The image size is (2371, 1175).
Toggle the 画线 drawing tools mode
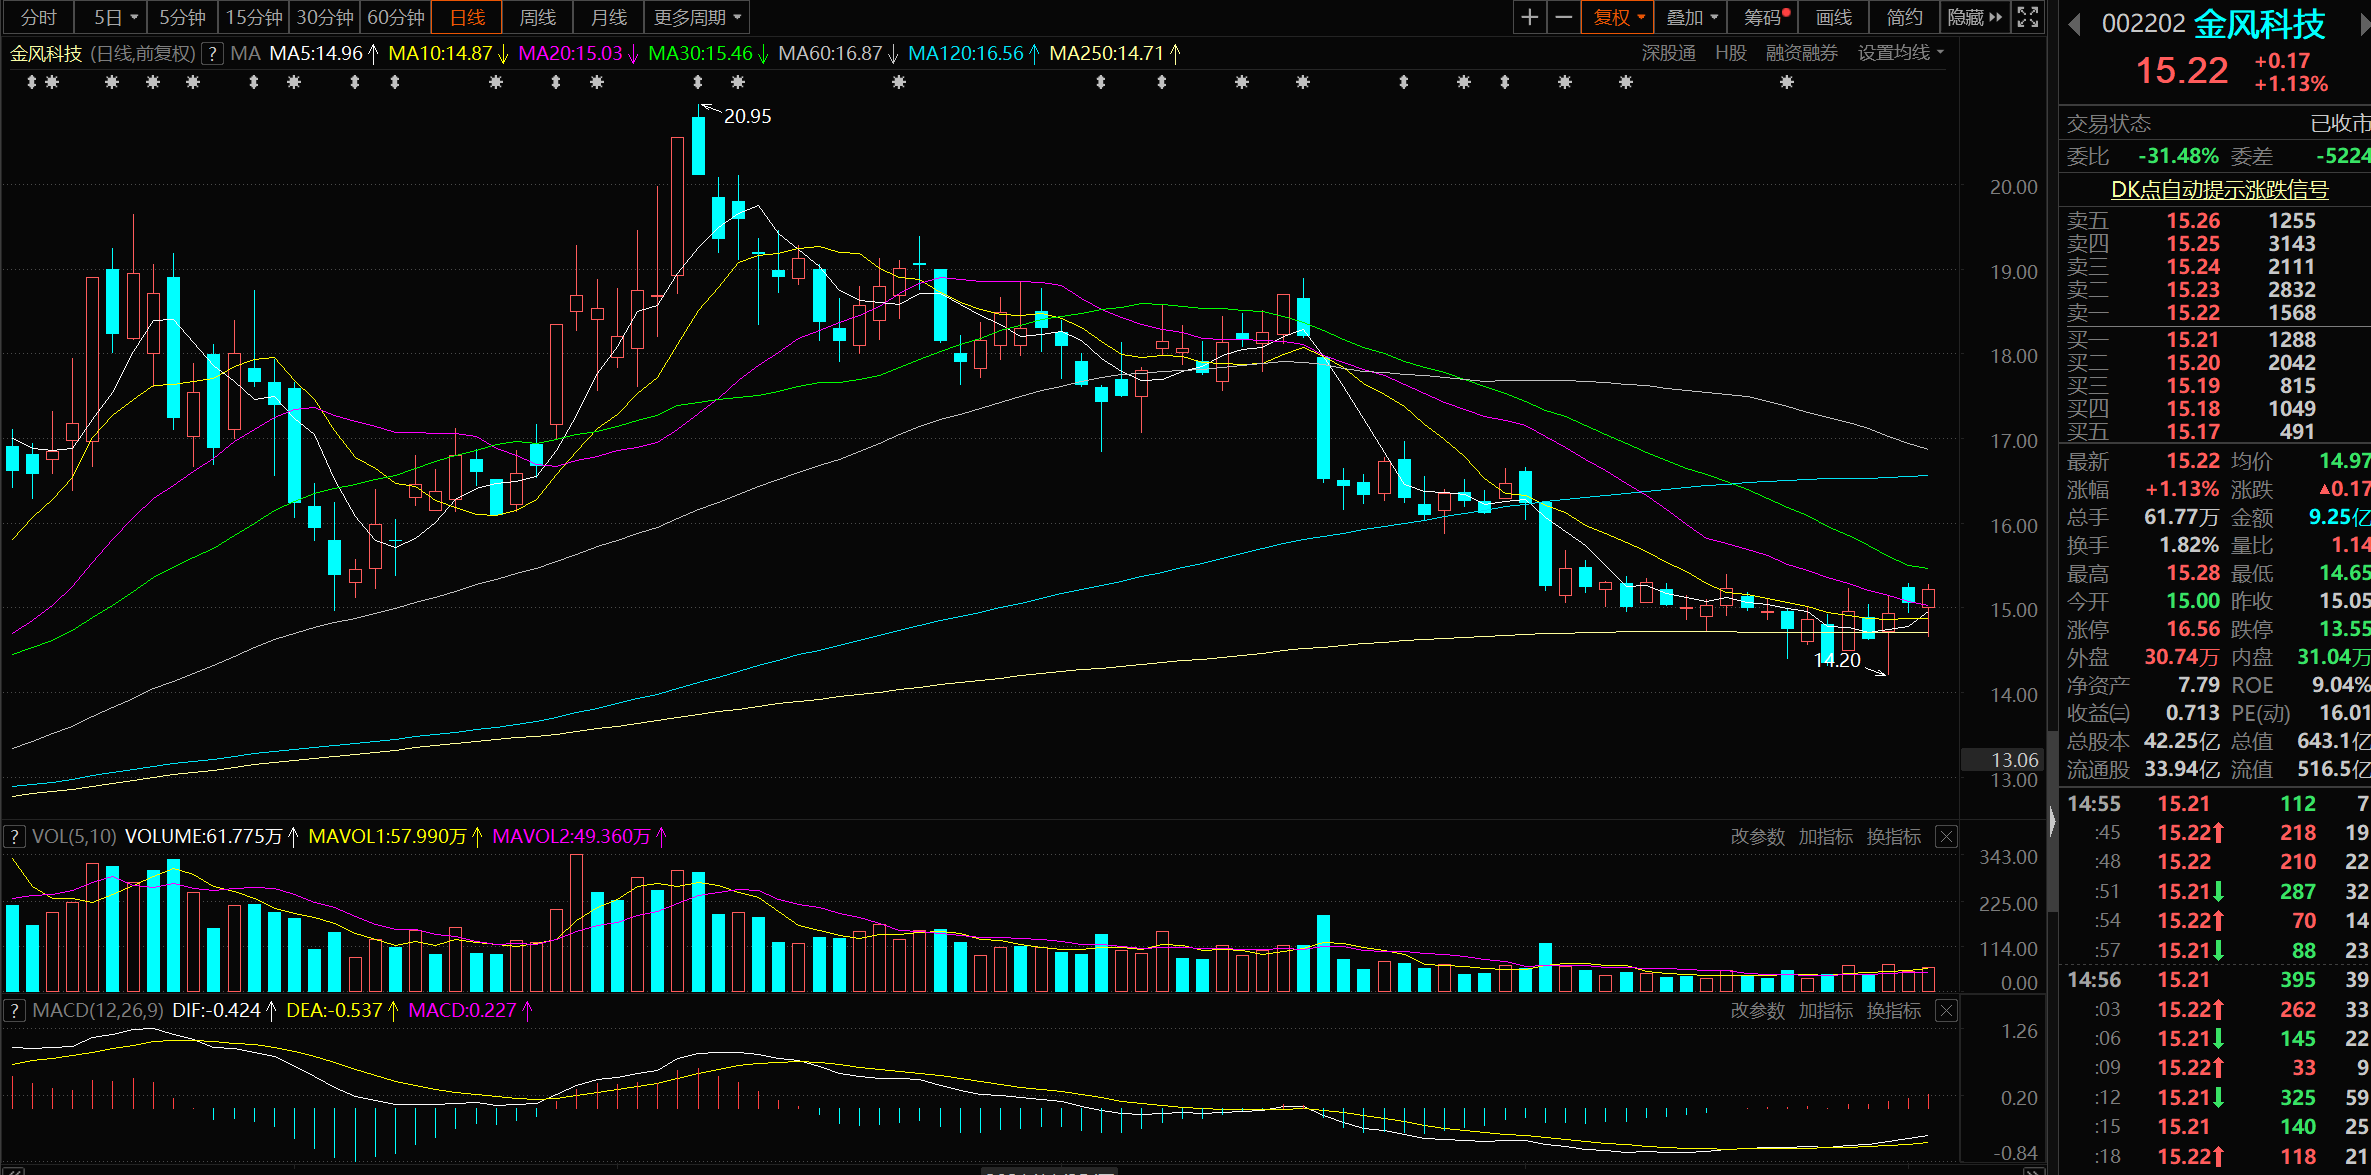(x=1834, y=17)
